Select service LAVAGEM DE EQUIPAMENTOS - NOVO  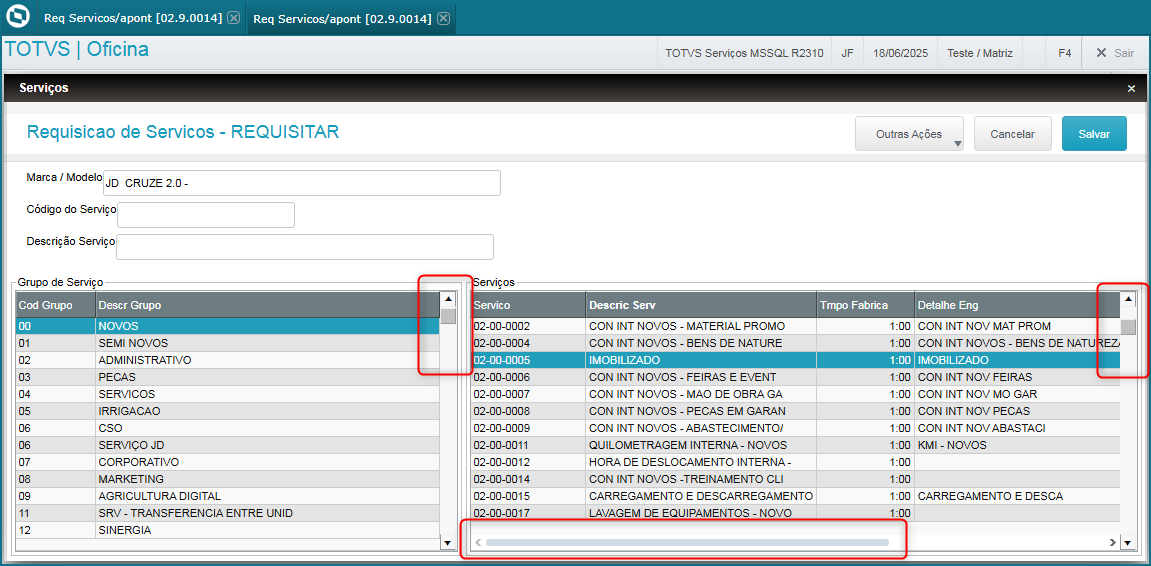(795, 512)
